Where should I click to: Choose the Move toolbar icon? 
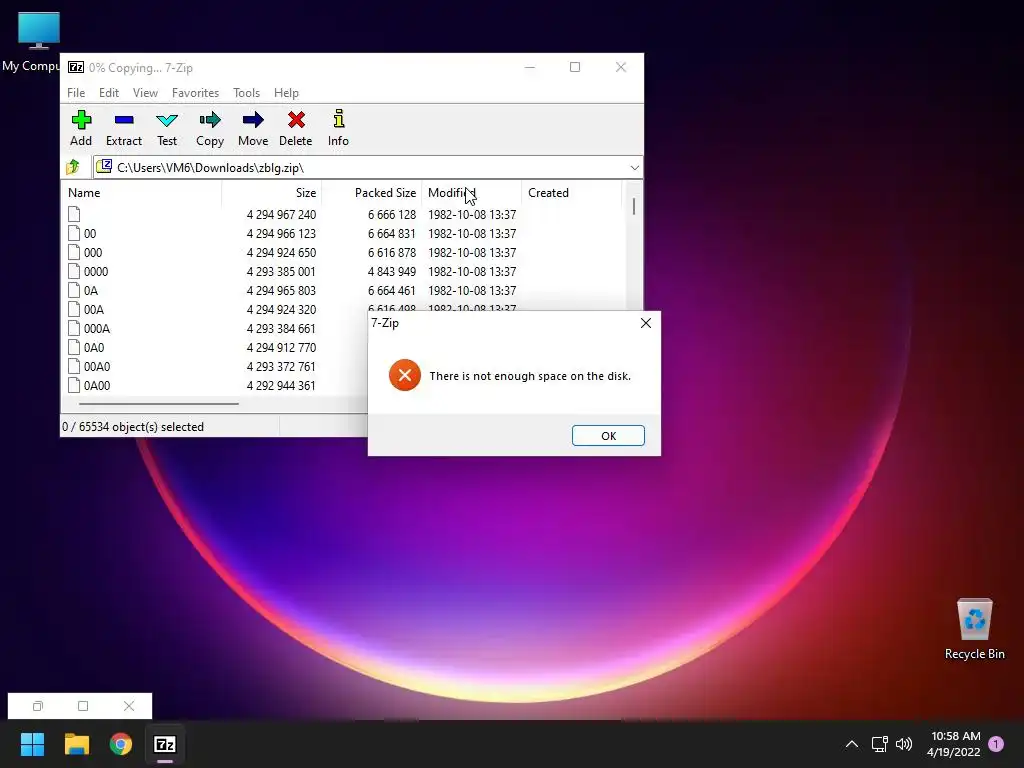253,120
